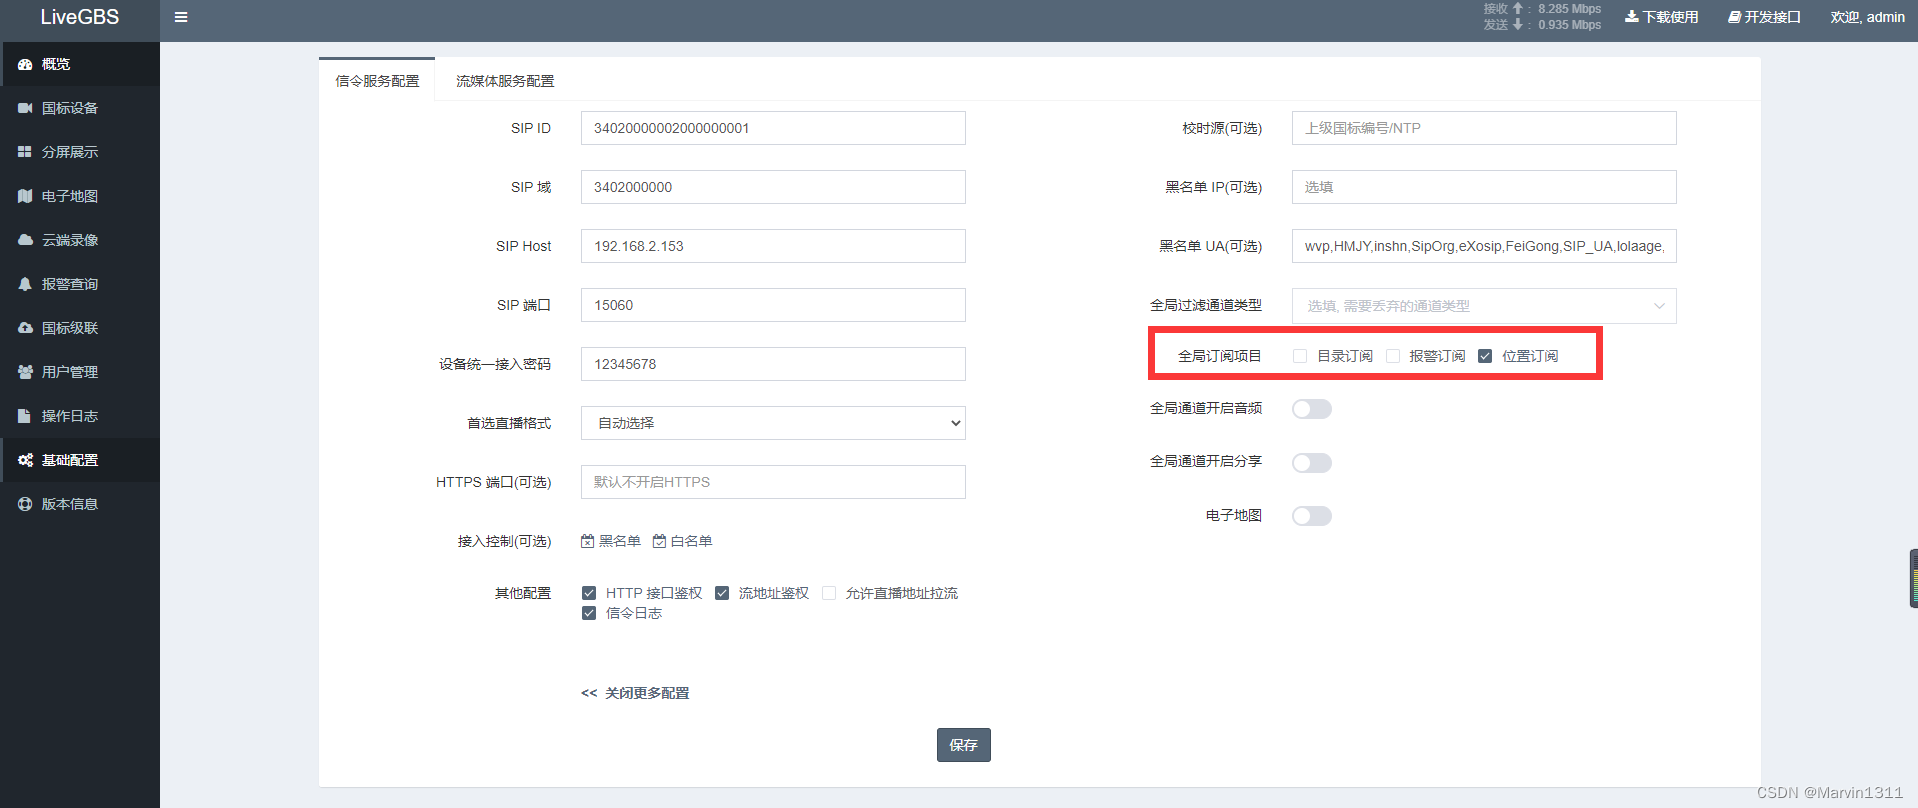Image resolution: width=1918 pixels, height=808 pixels.
Task: Open the 白名单 calendar icon
Action: 660,541
